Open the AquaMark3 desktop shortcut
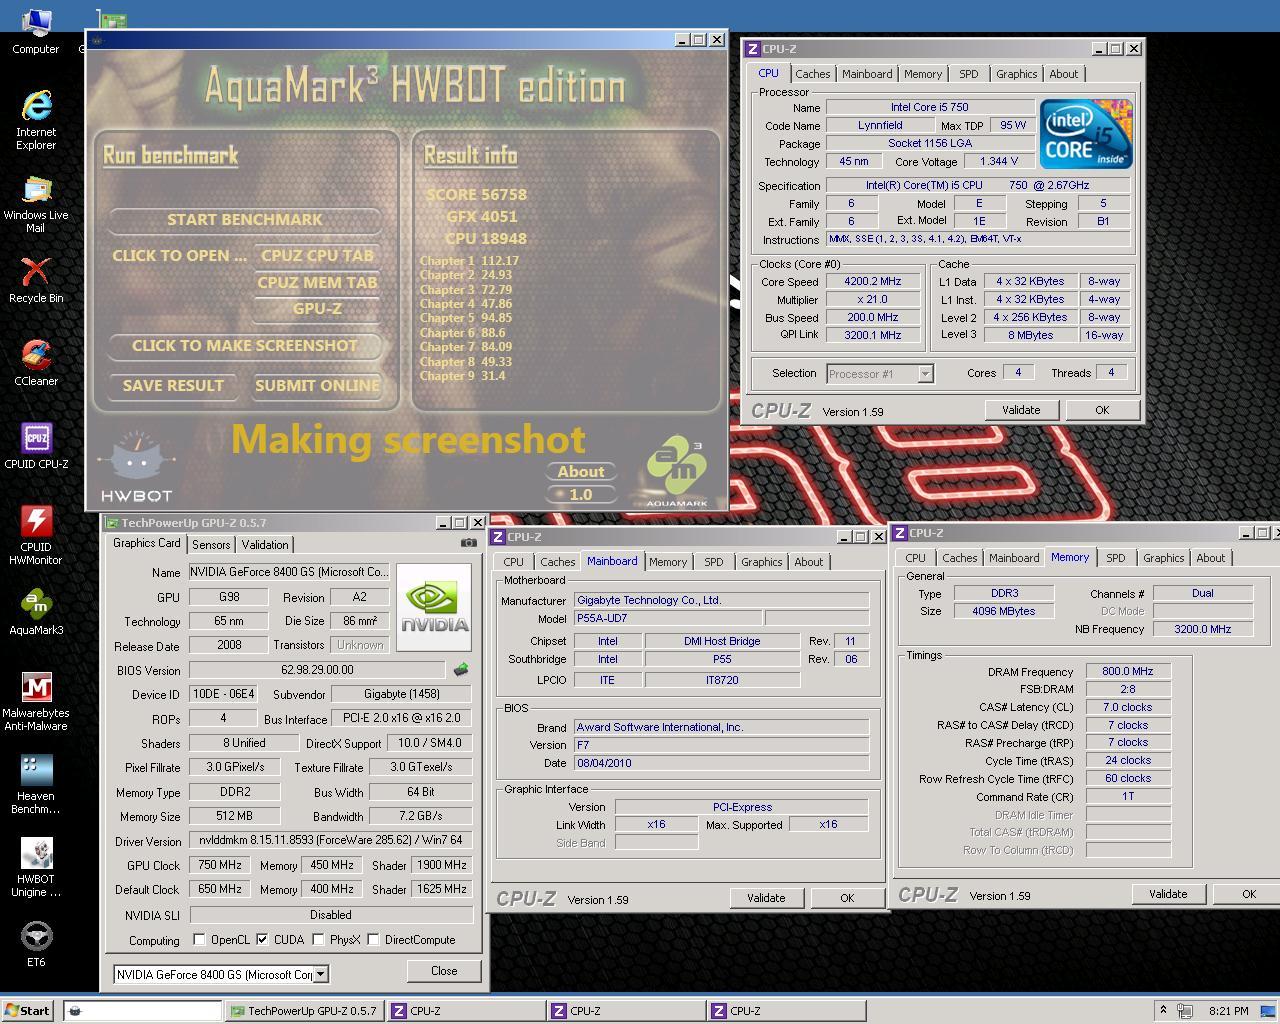Image resolution: width=1280 pixels, height=1024 pixels. pos(36,611)
